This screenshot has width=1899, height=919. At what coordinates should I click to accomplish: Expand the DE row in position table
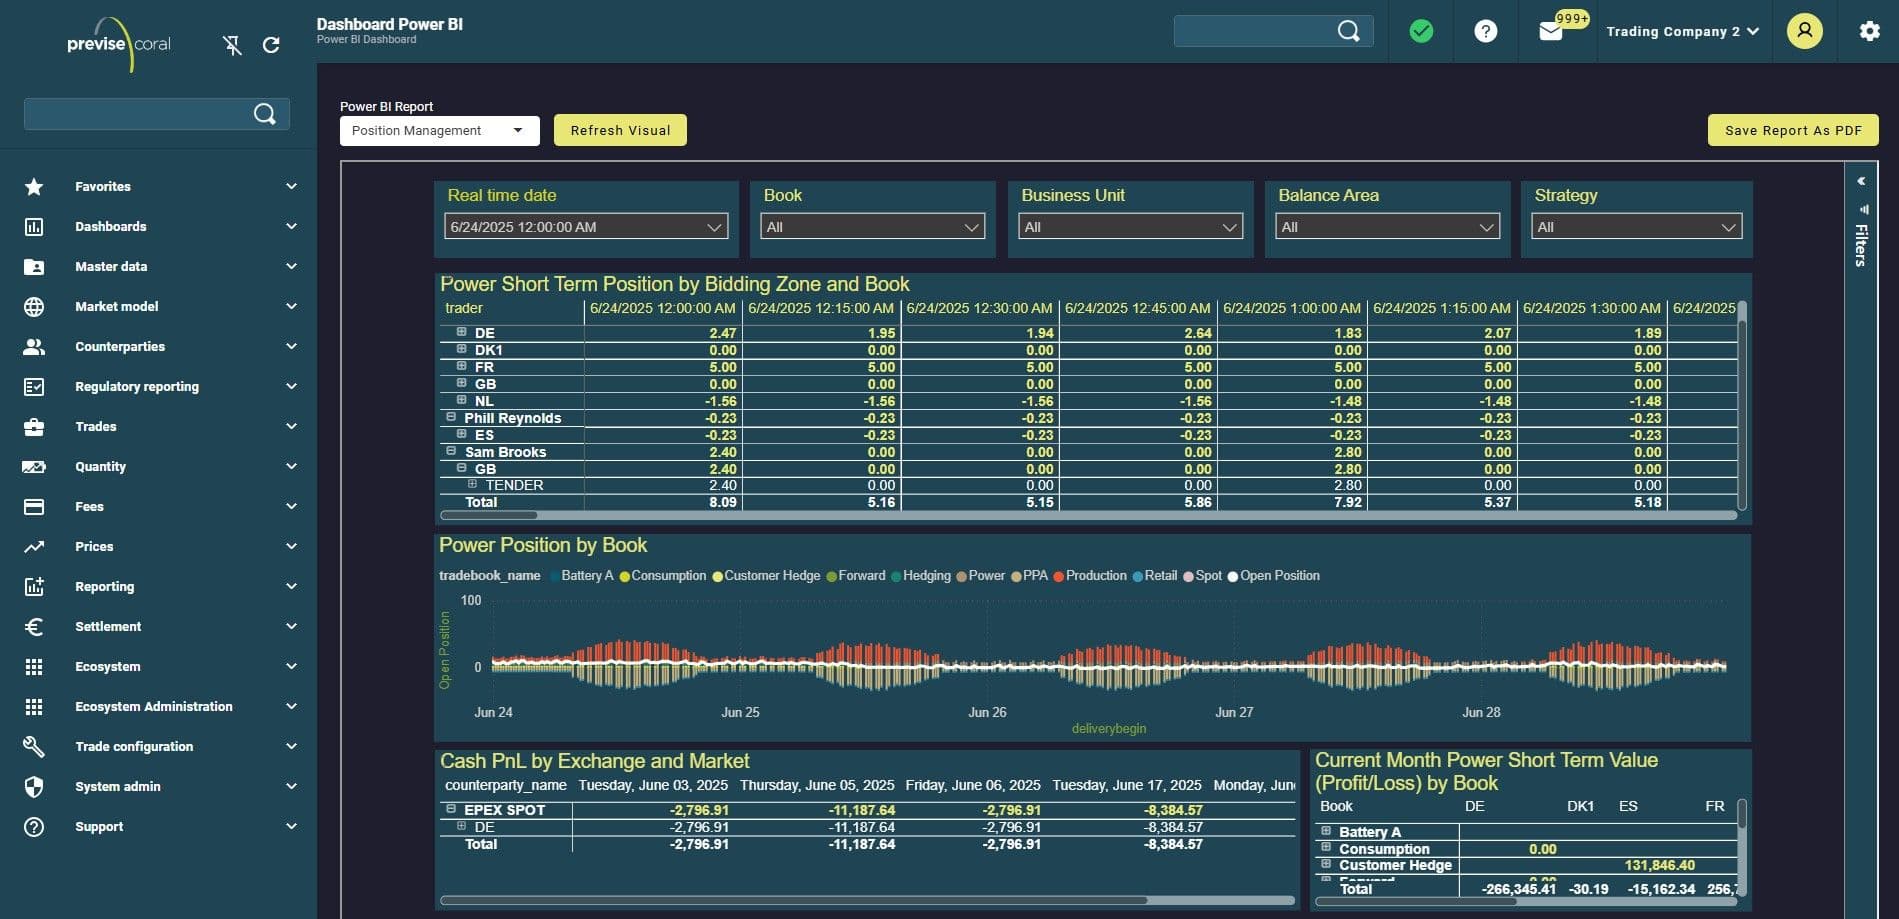pyautogui.click(x=462, y=332)
